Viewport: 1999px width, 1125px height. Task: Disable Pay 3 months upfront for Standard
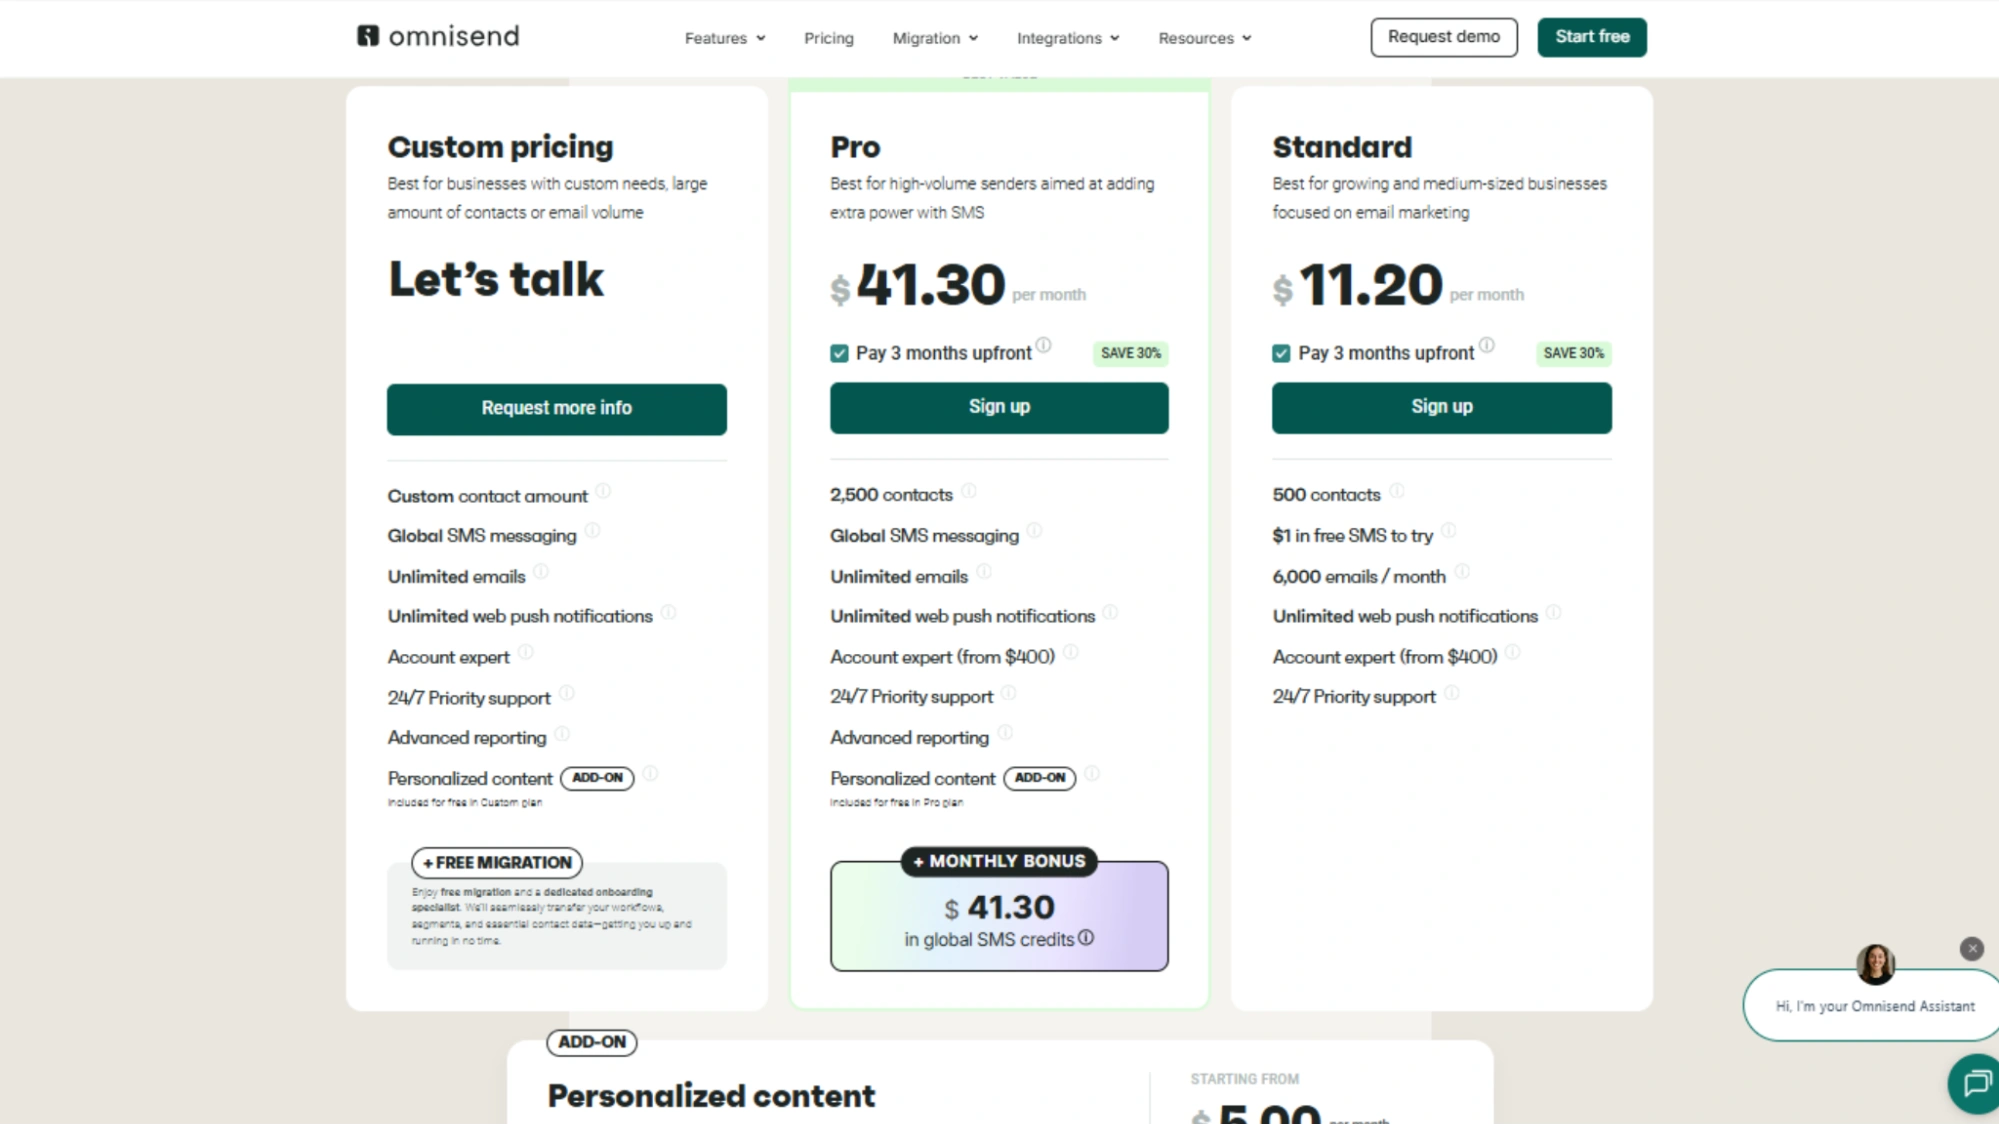1281,353
